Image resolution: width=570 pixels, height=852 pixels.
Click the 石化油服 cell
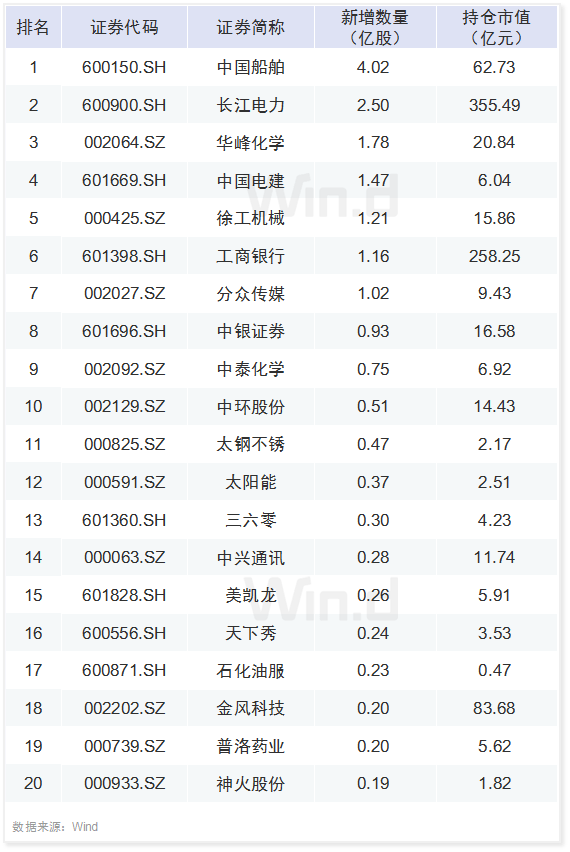[x=250, y=671]
